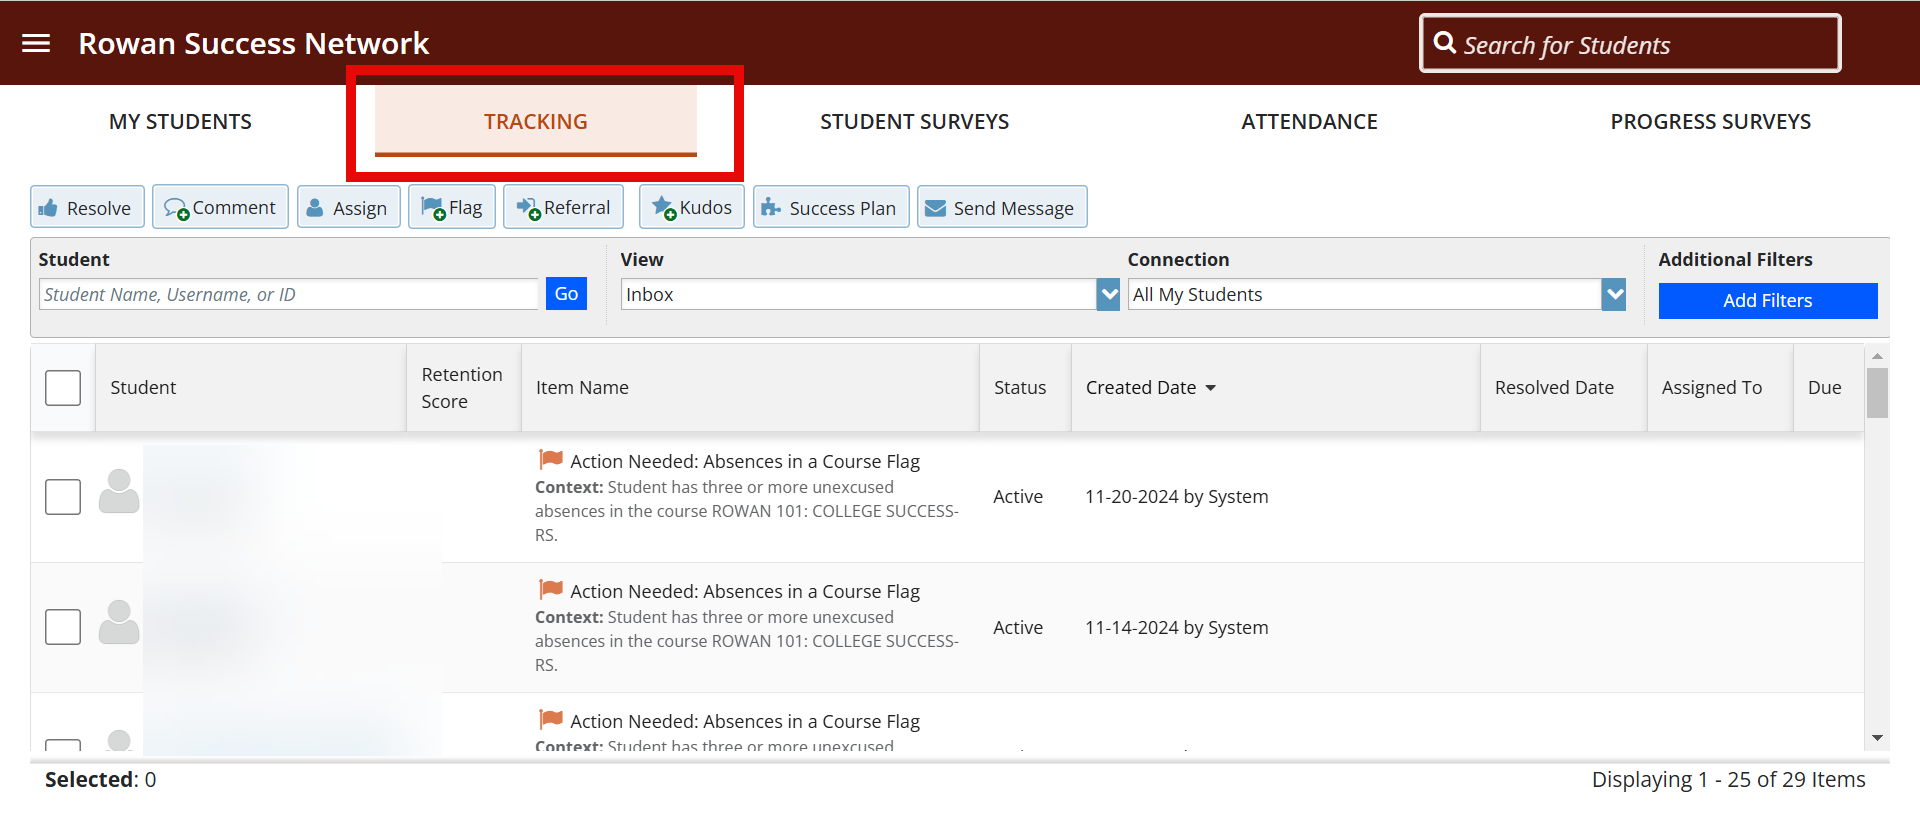
Task: Click the Go button beside the student search
Action: point(566,294)
